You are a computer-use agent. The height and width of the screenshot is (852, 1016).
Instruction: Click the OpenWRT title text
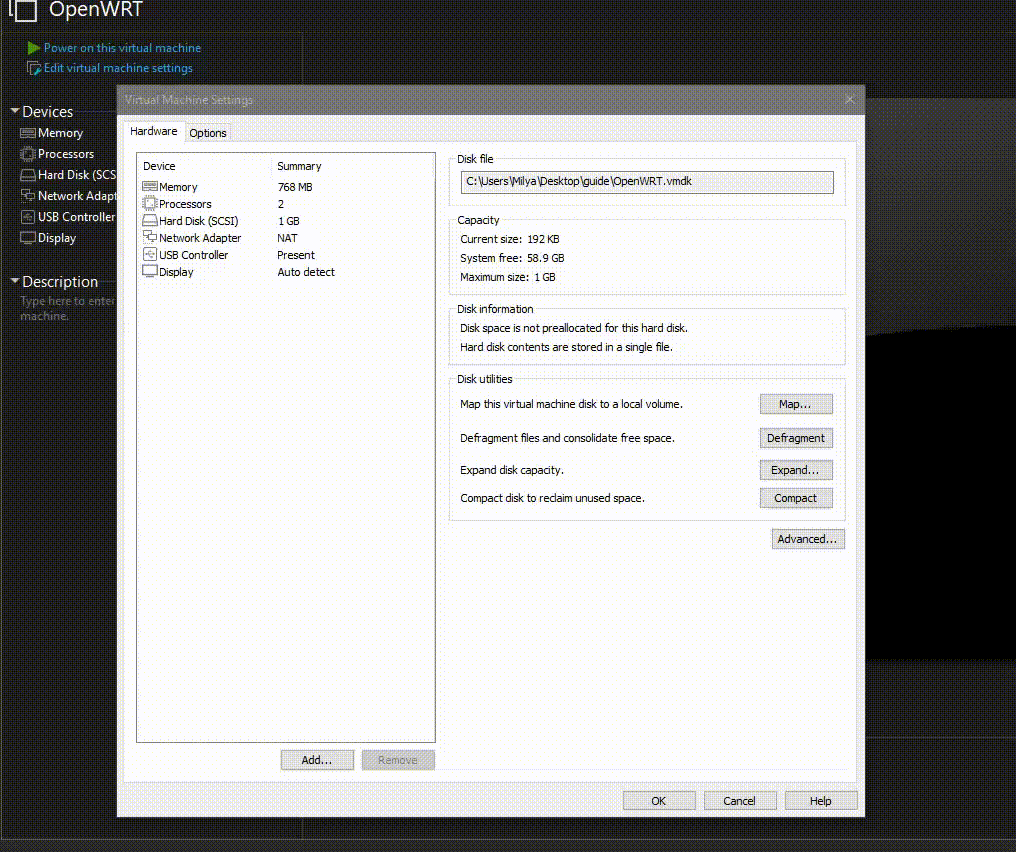(x=96, y=9)
